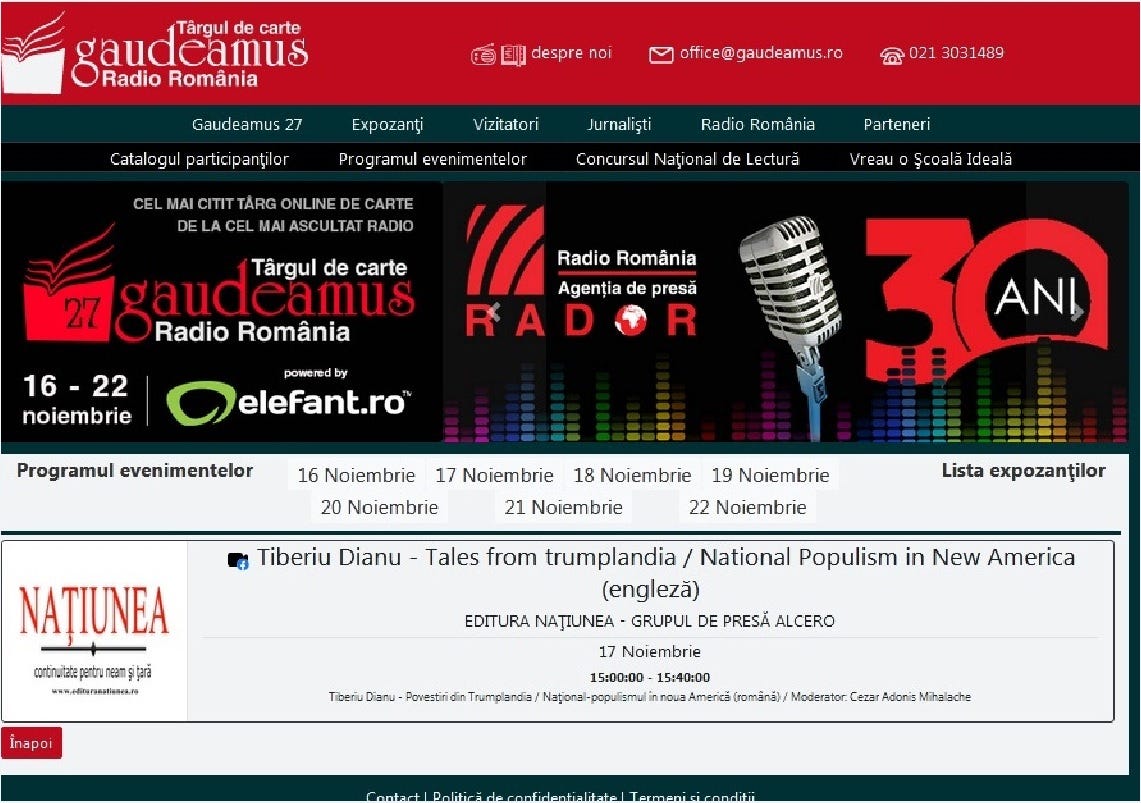This screenshot has width=1141, height=803.
Task: Click the Programul evenimentelor heading above event list
Action: 135,471
